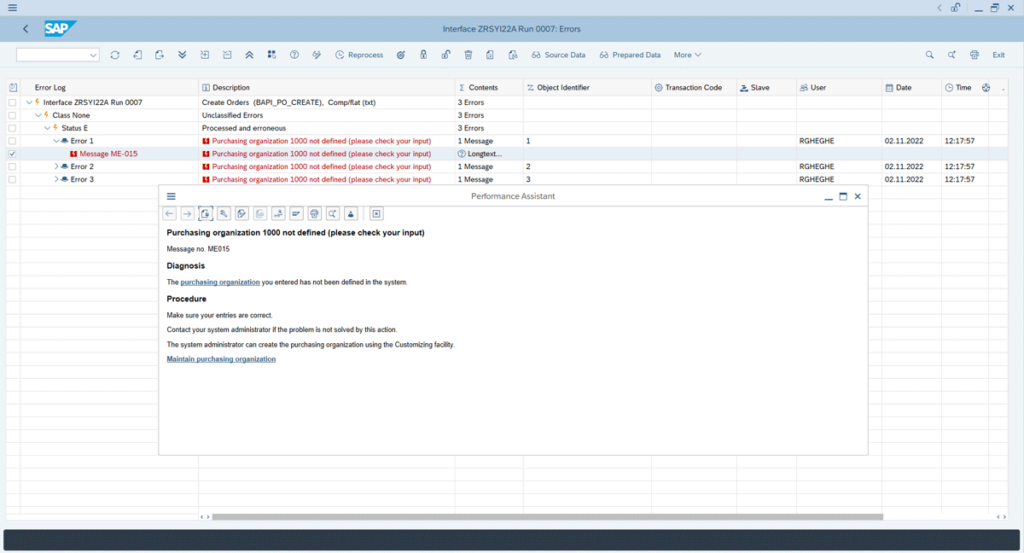The image size is (1024, 553).
Task: Click the edit documentation pencil icon in assistant
Action: point(242,213)
